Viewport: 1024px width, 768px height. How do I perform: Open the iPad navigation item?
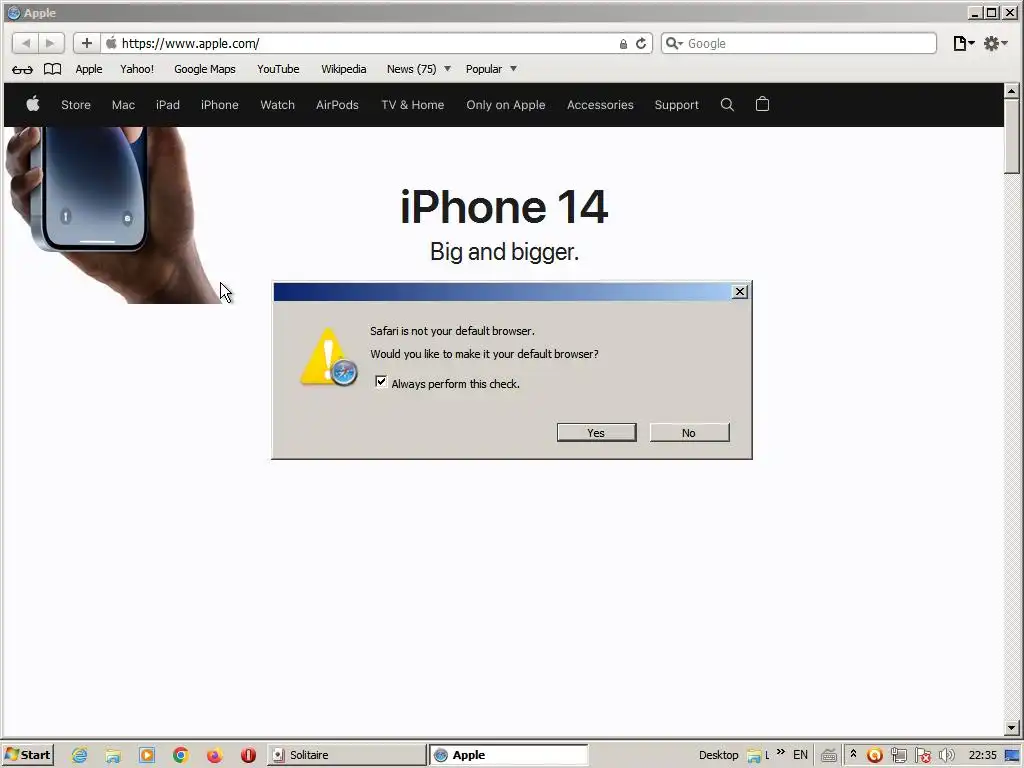[168, 104]
